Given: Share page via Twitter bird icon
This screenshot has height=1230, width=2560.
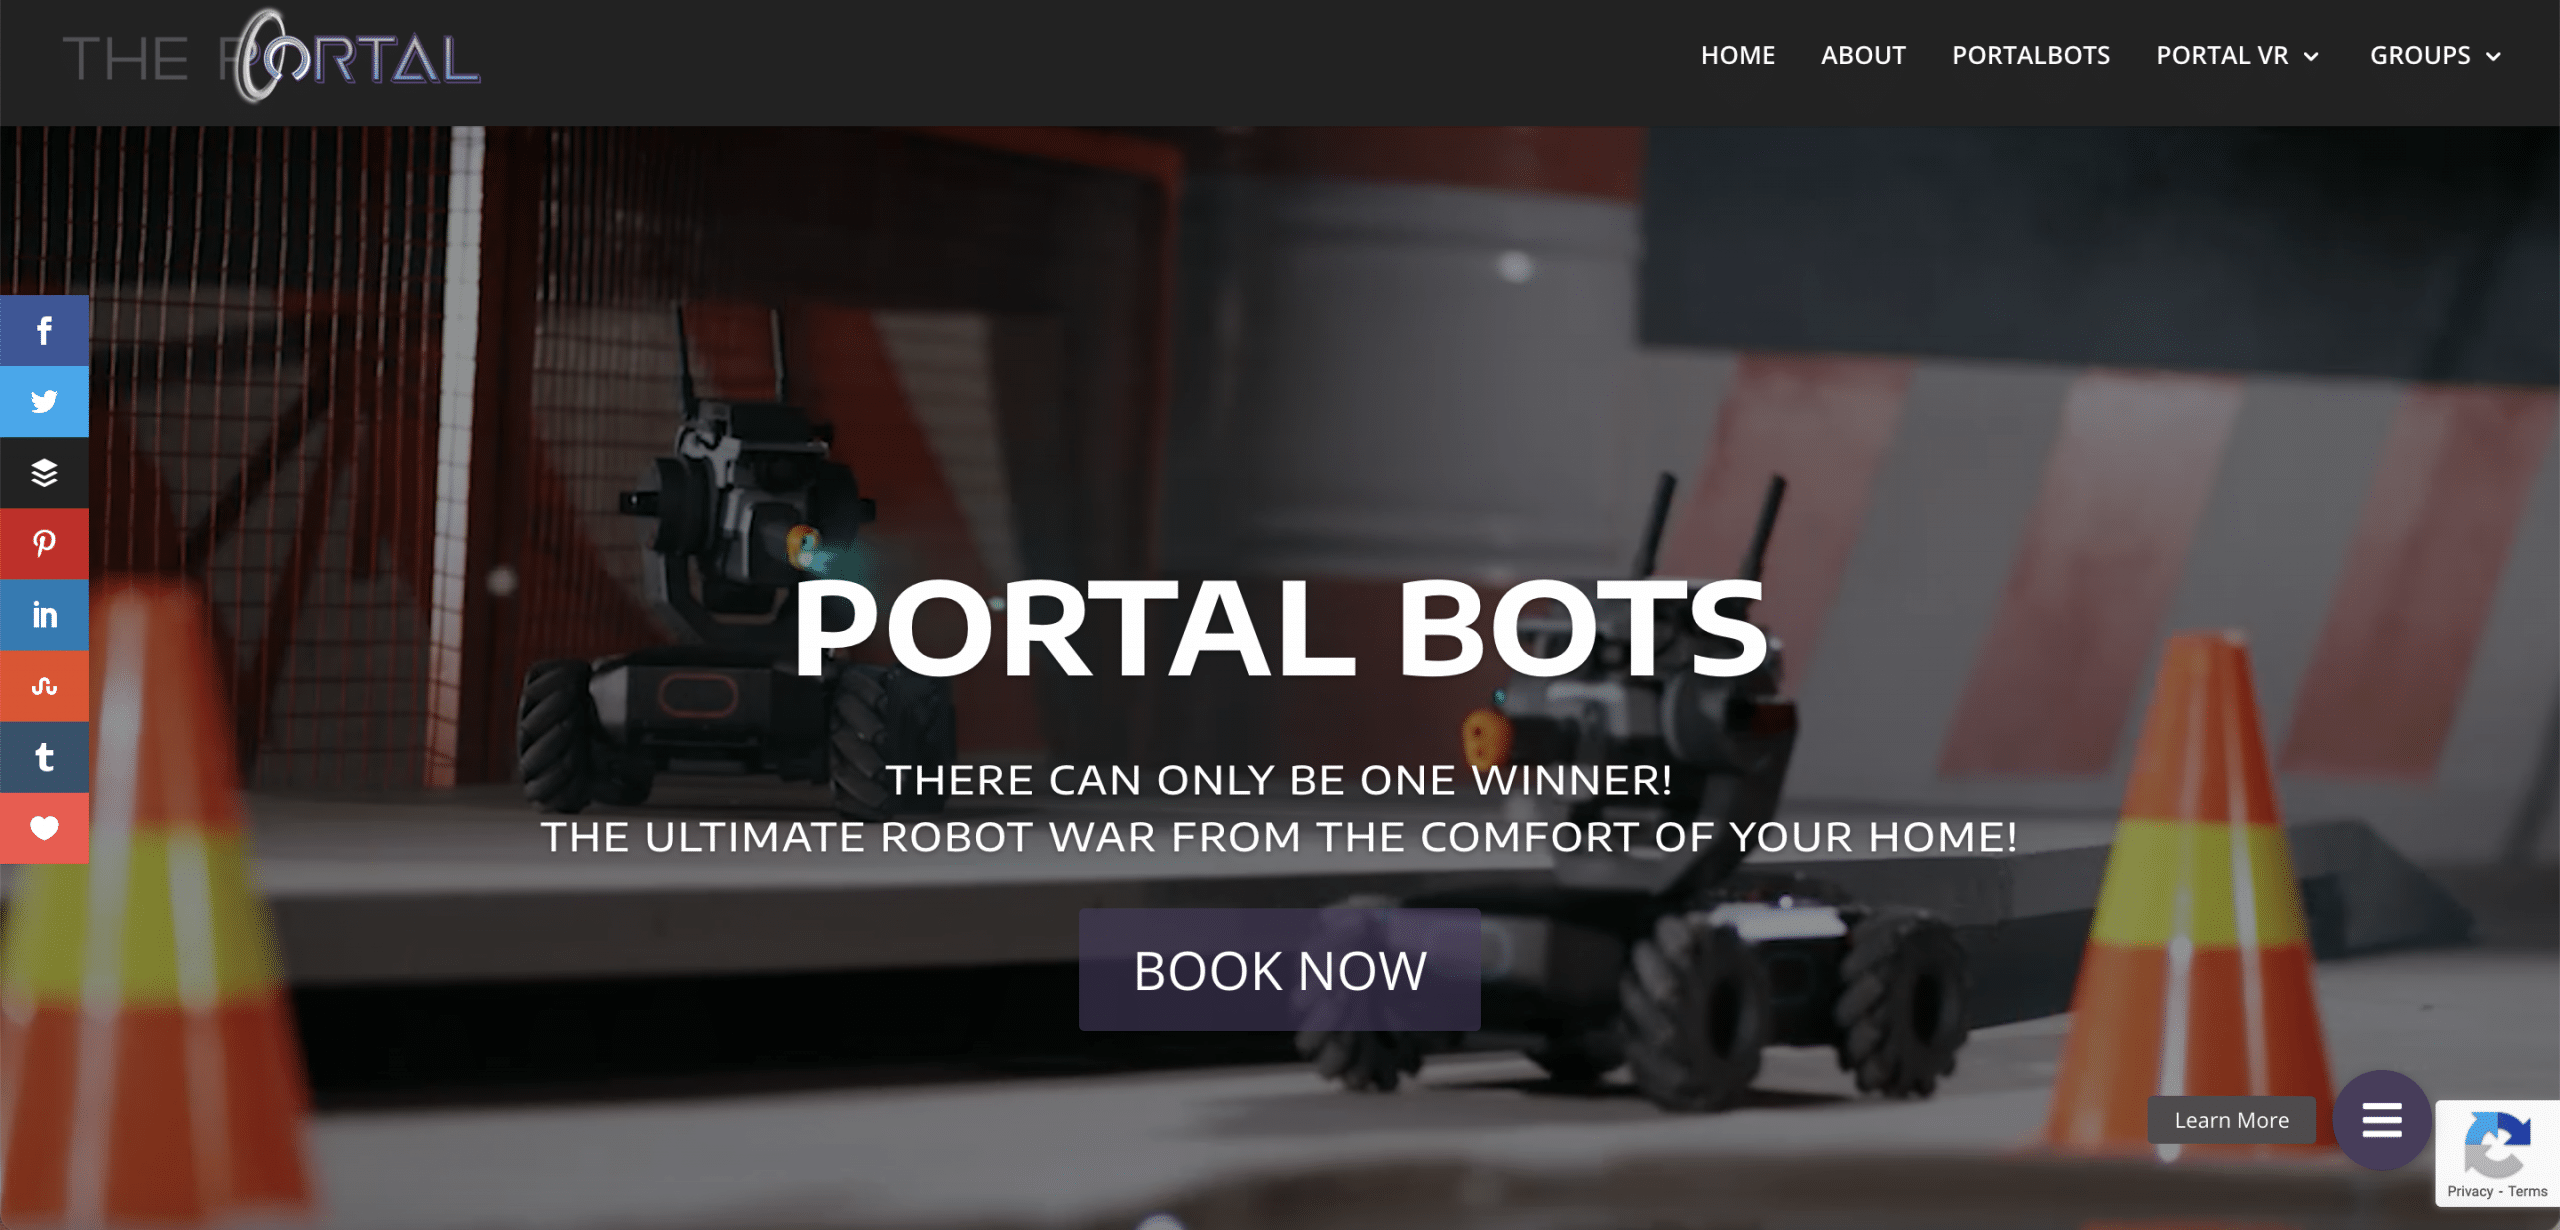Looking at the screenshot, I should (44, 401).
